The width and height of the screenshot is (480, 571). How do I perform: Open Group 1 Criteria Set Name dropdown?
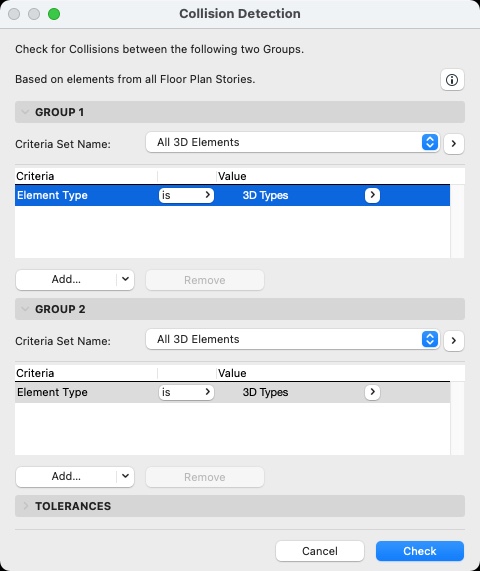click(x=292, y=142)
